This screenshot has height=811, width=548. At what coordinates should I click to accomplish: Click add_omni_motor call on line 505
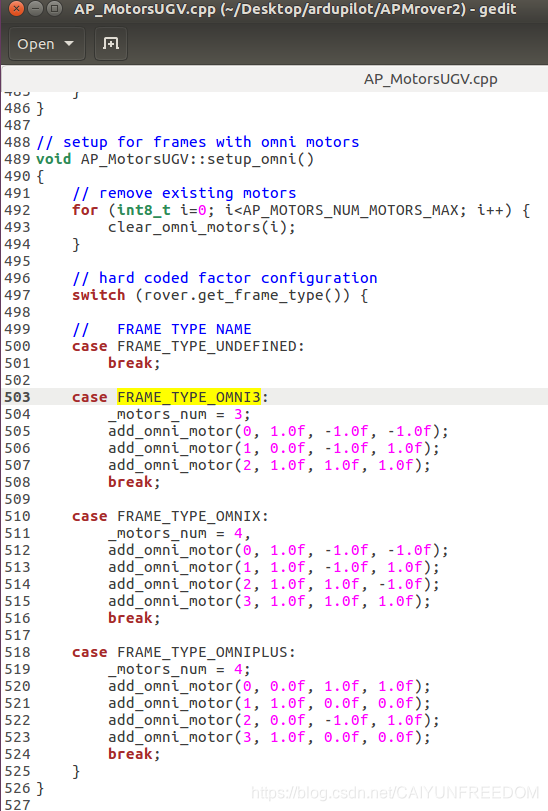278,431
